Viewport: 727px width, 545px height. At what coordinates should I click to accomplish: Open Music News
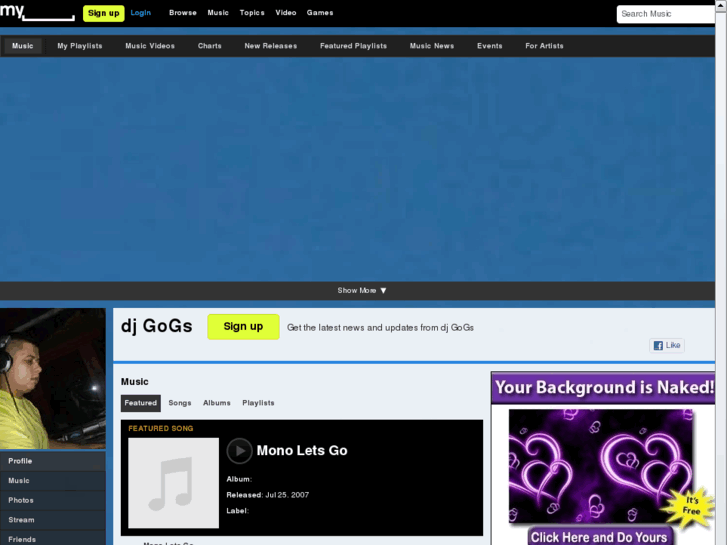click(x=432, y=46)
